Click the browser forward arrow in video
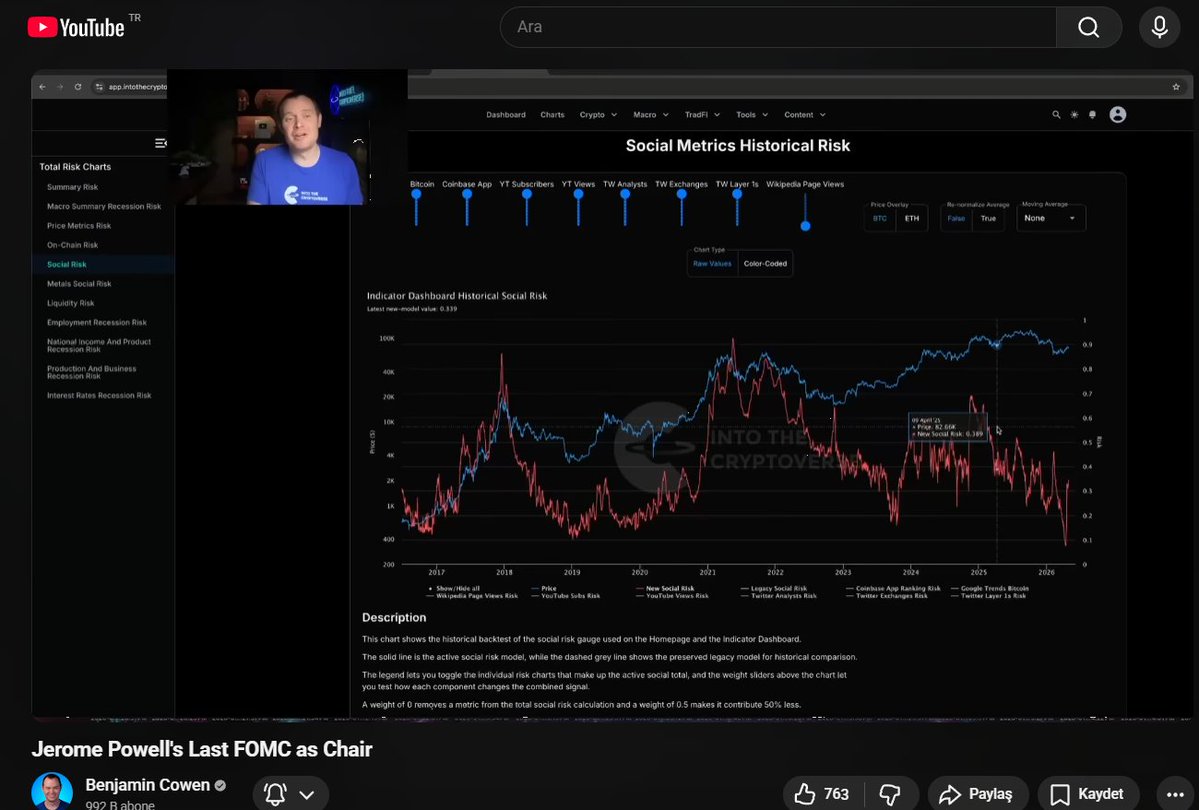 (60, 86)
